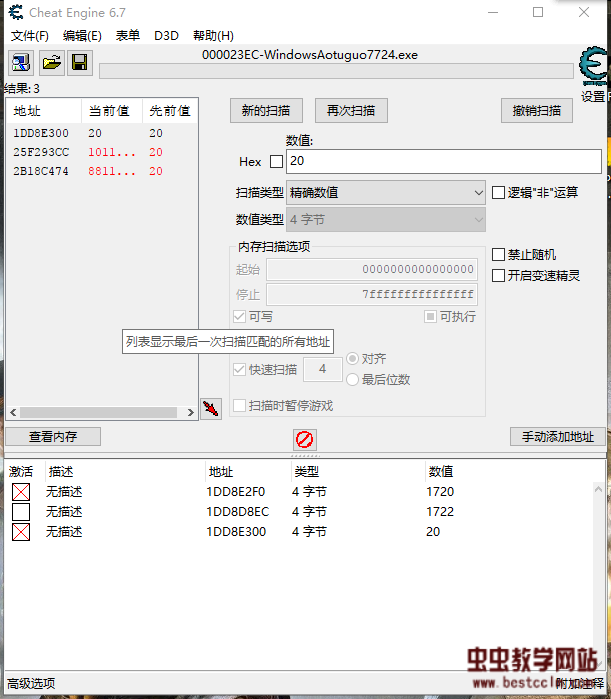Image resolution: width=611 pixels, height=699 pixels.
Task: Click fast scan alignment field showing 4
Action: pos(323,369)
